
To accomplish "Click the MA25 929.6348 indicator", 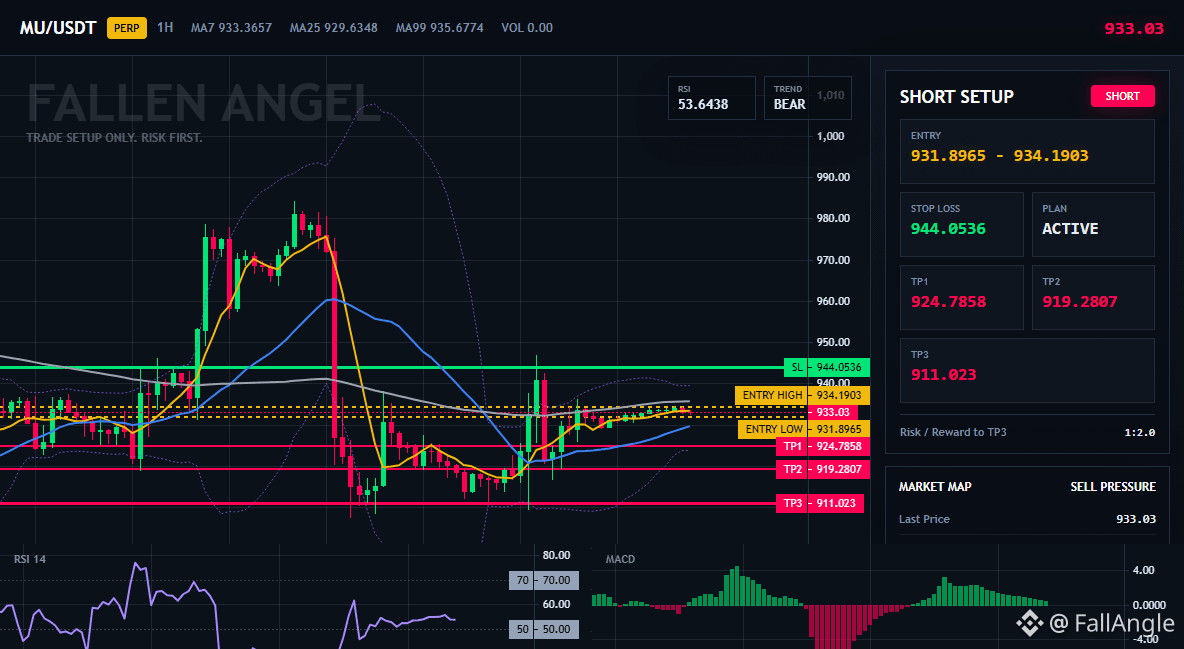I will point(334,28).
